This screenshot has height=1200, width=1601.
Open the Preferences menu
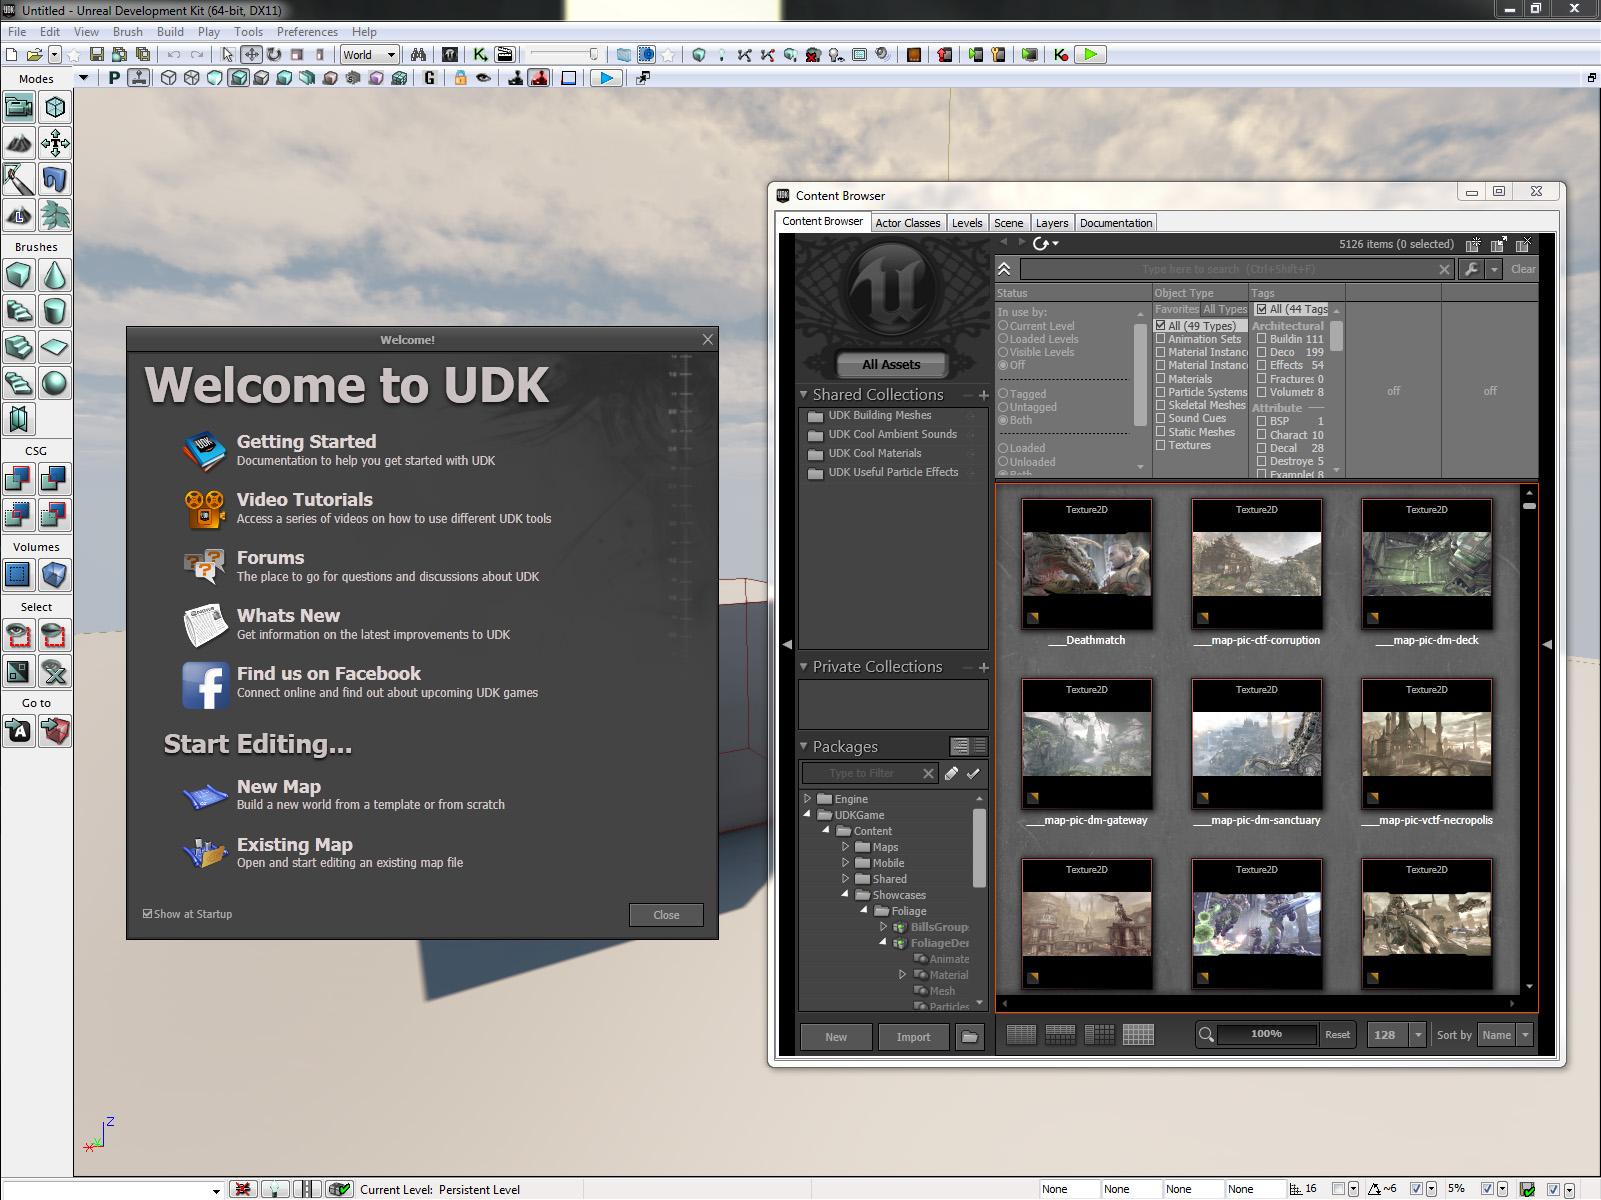pos(307,32)
